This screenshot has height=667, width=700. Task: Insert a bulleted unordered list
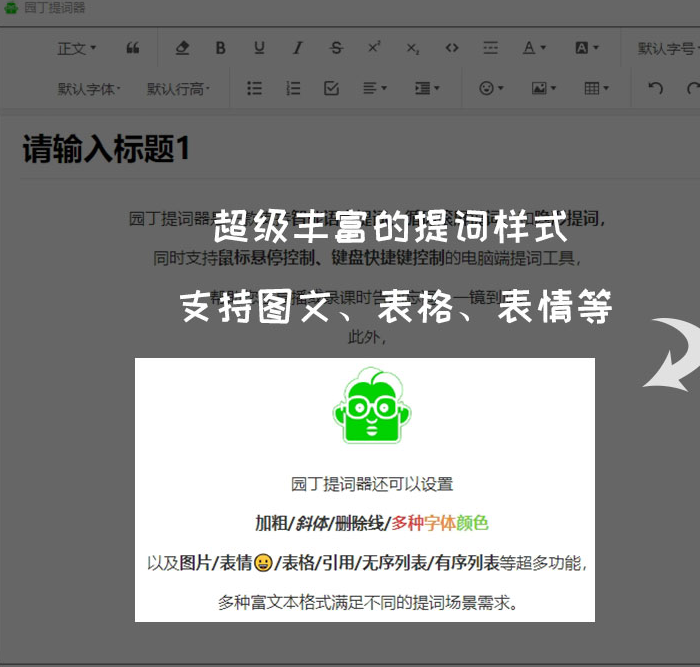click(255, 89)
